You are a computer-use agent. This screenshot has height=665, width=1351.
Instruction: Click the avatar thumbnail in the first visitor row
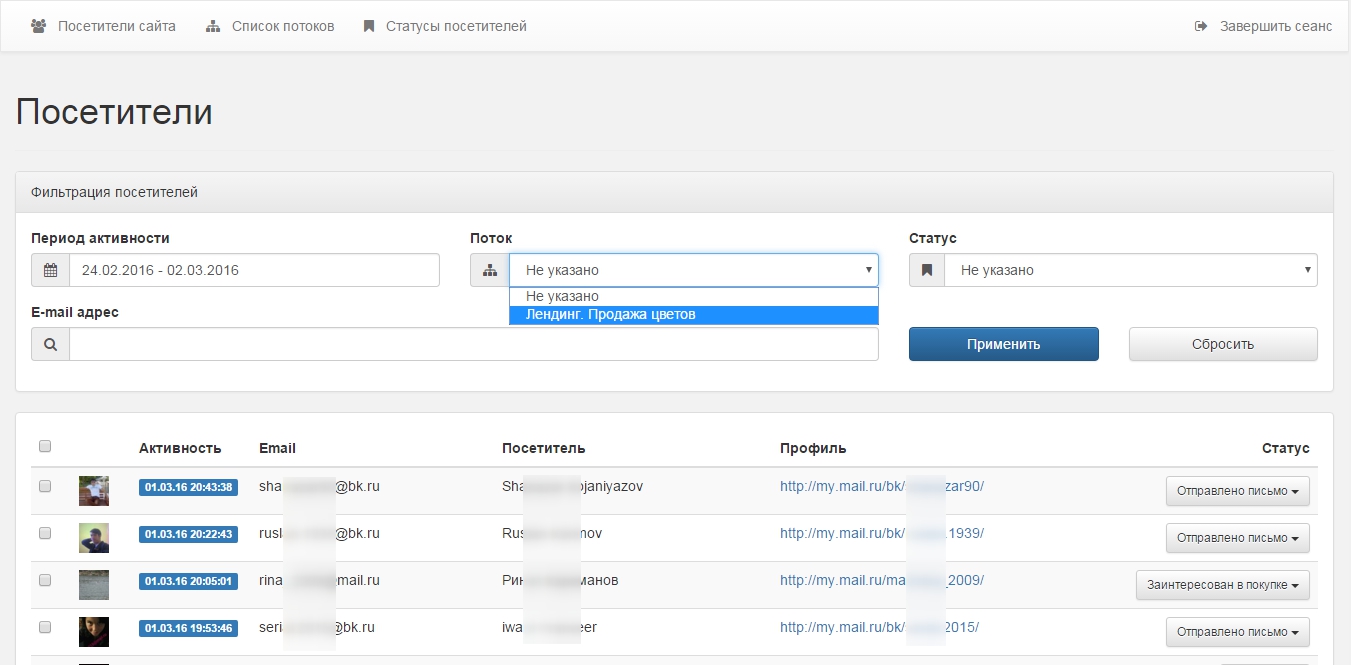(94, 491)
